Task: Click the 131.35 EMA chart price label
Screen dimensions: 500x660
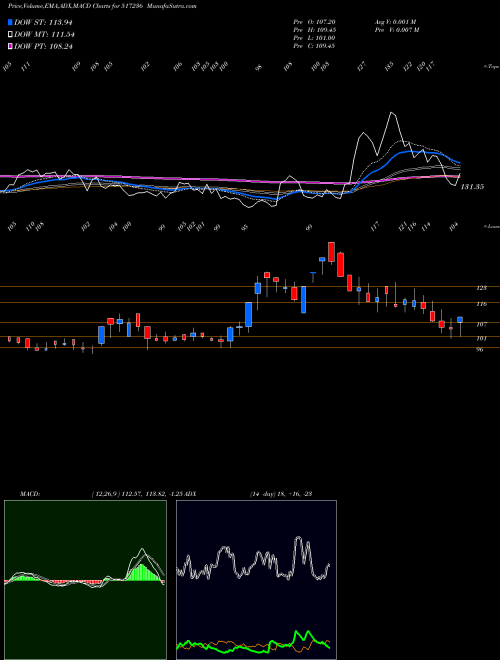Action: [x=472, y=187]
